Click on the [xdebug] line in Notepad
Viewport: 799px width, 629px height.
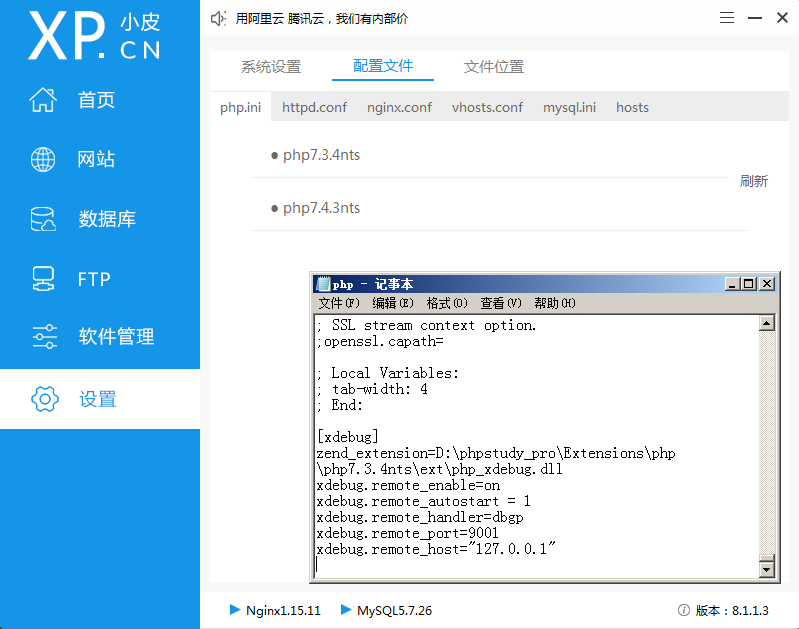pos(348,437)
